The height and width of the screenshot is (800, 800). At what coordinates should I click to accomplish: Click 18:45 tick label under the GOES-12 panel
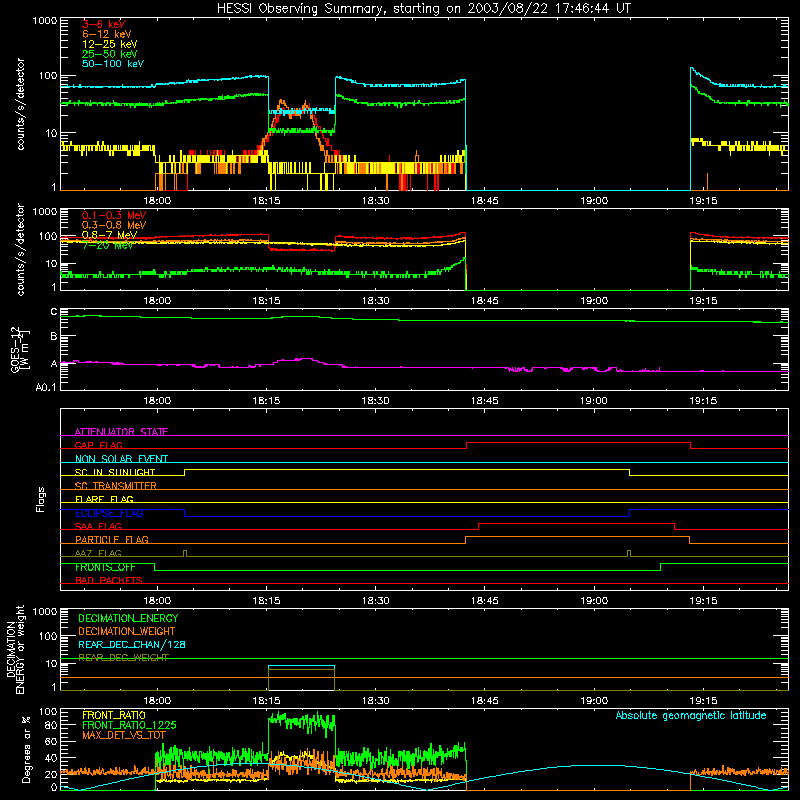click(x=485, y=401)
